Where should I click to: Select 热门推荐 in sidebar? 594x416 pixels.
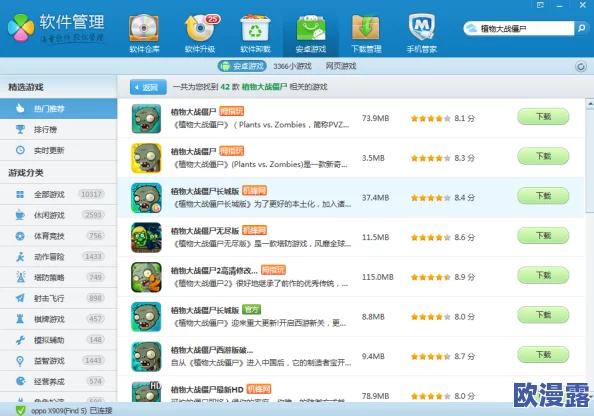[58, 109]
